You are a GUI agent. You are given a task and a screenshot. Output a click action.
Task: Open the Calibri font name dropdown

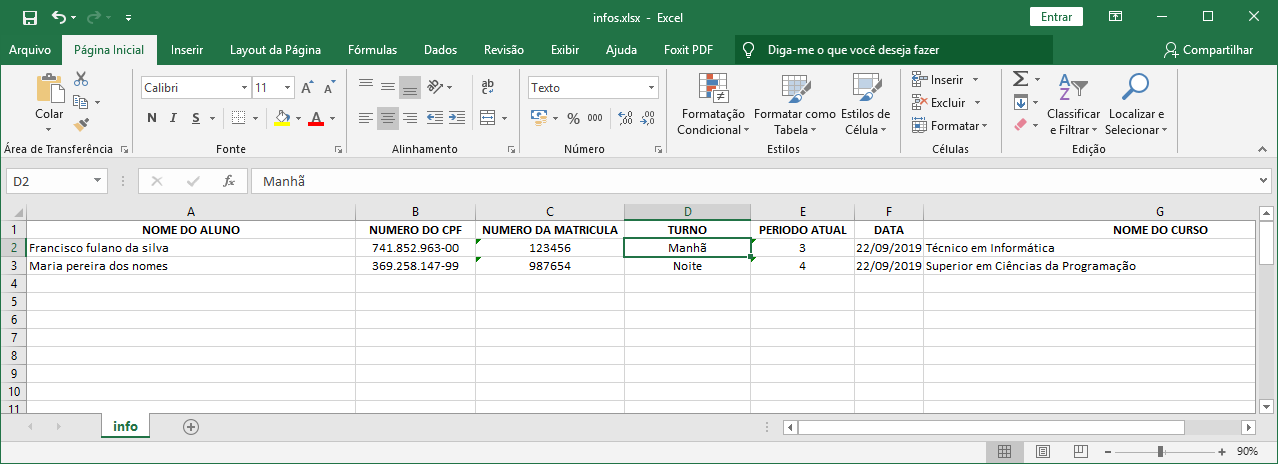[x=244, y=88]
